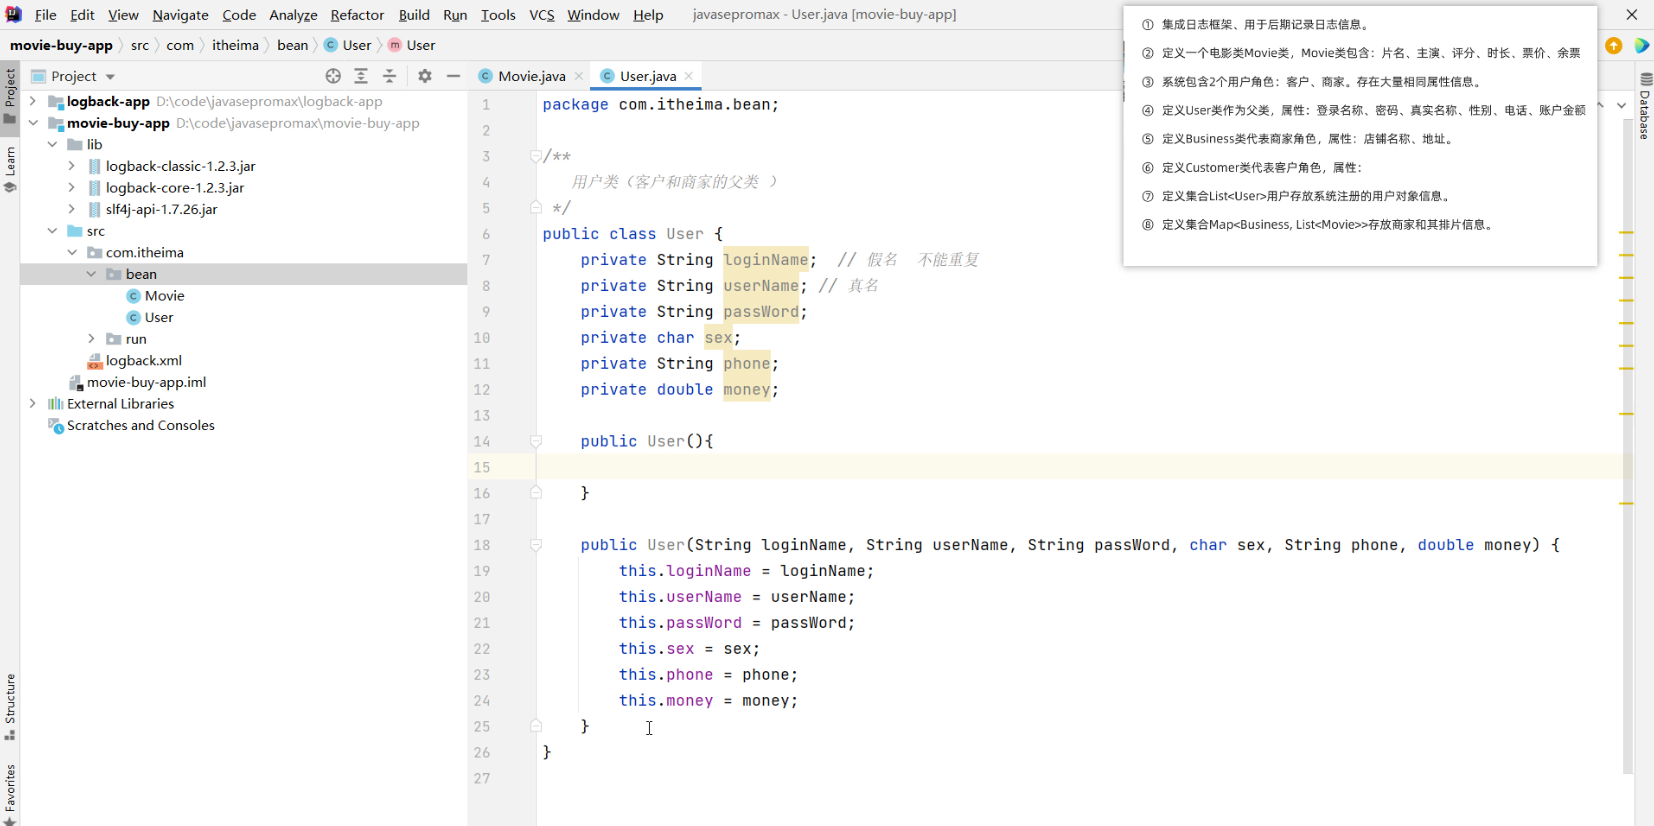This screenshot has height=826, width=1654.
Task: Open the Database tool window
Action: [1645, 106]
